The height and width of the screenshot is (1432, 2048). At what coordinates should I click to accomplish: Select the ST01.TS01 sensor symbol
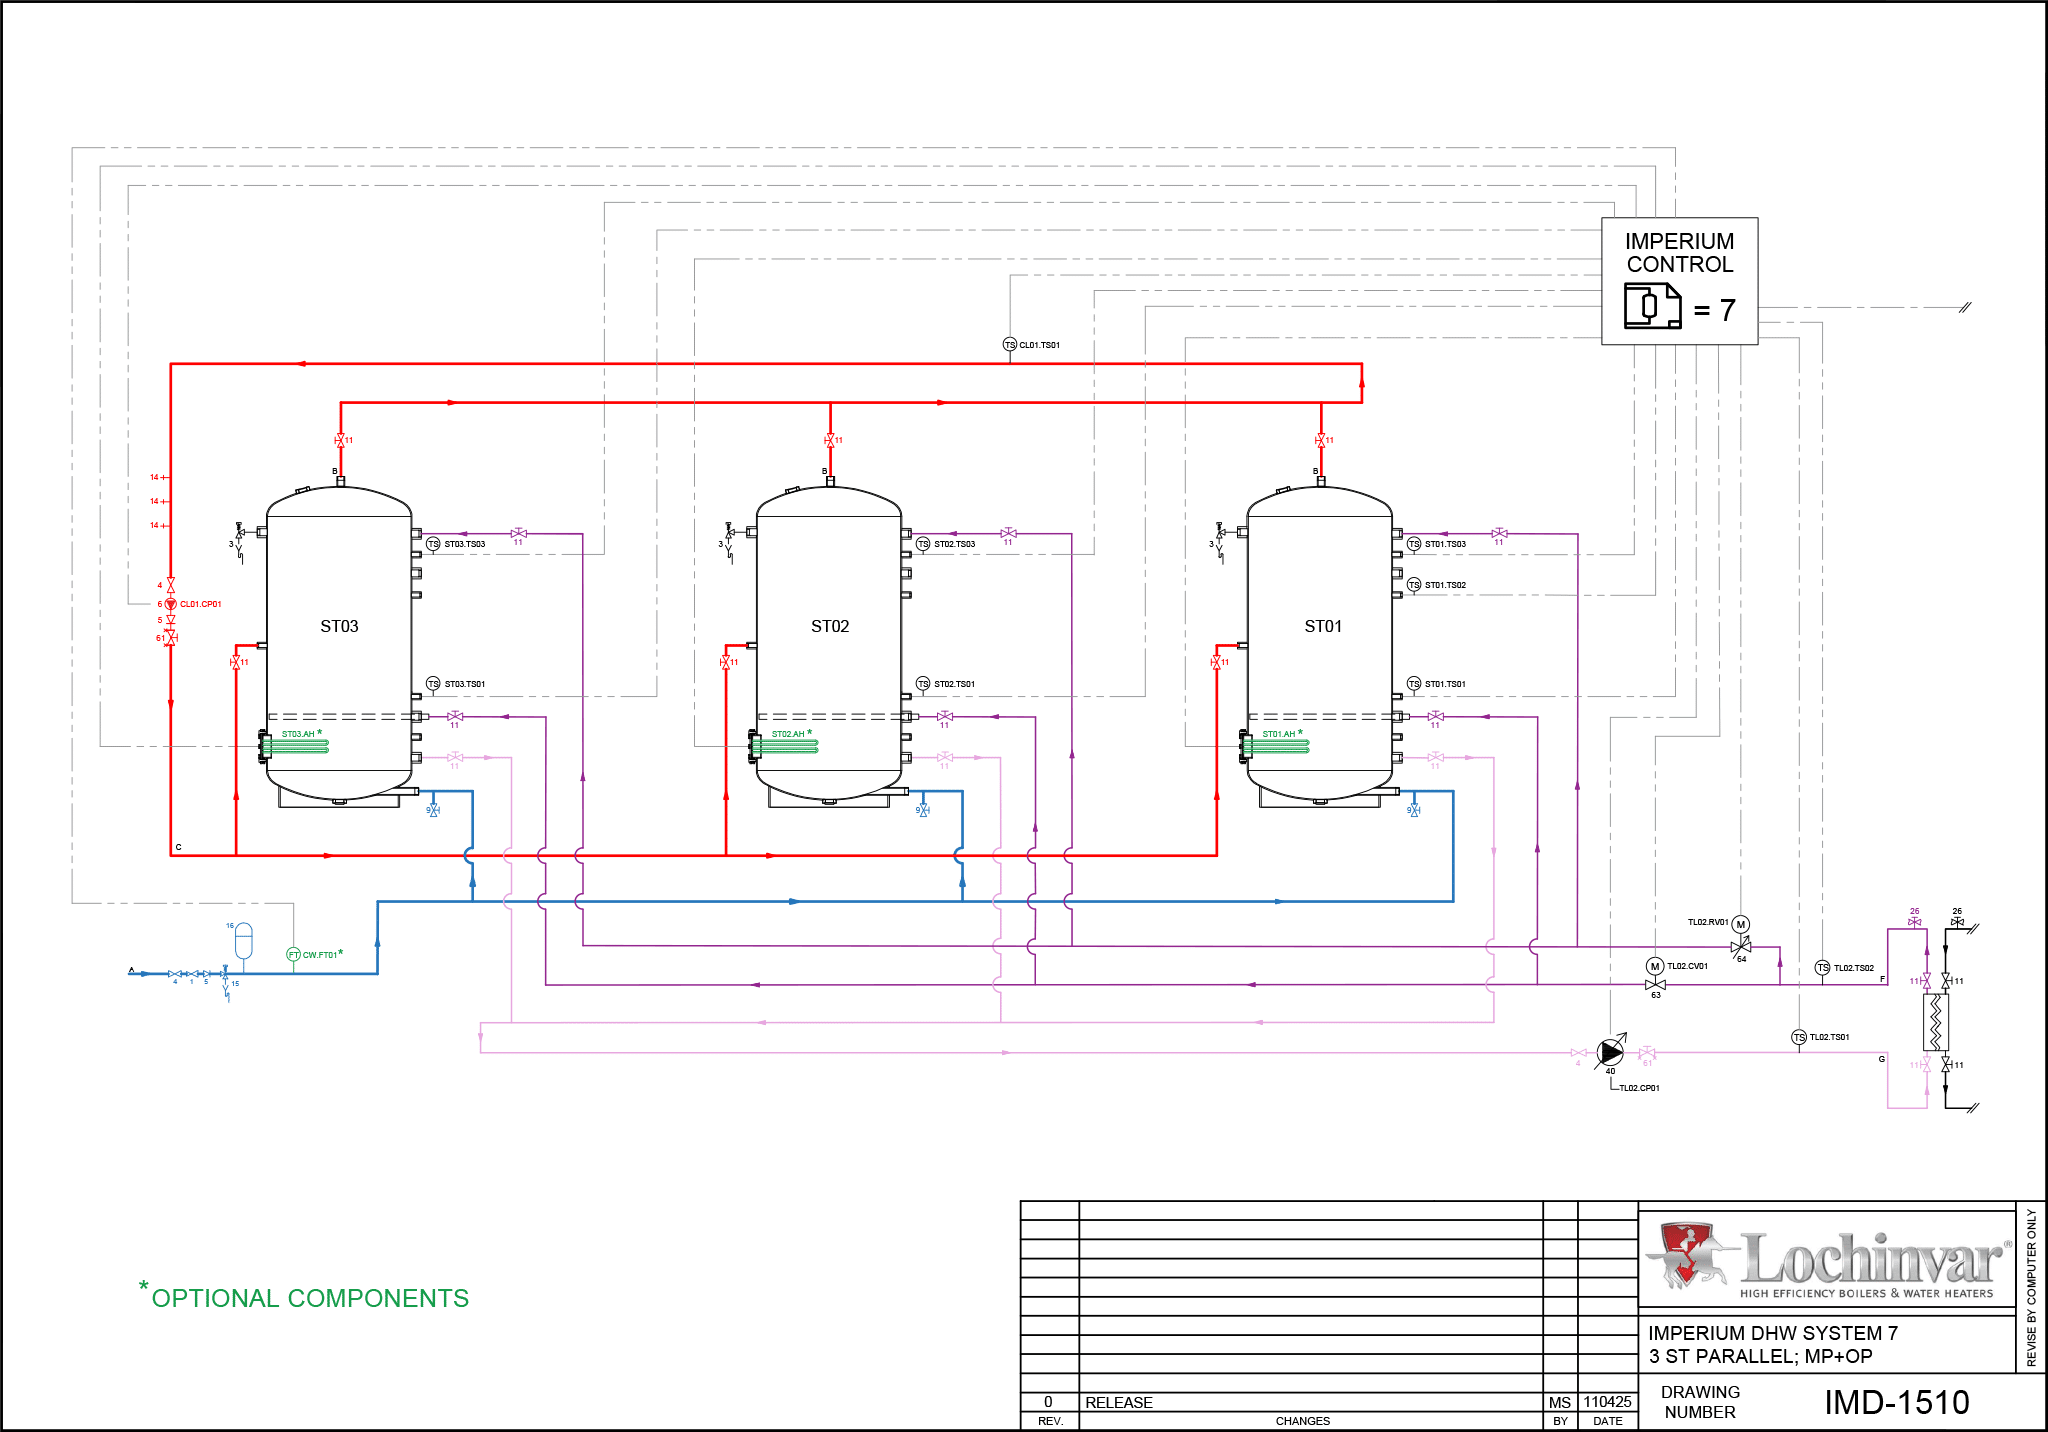pos(1414,684)
